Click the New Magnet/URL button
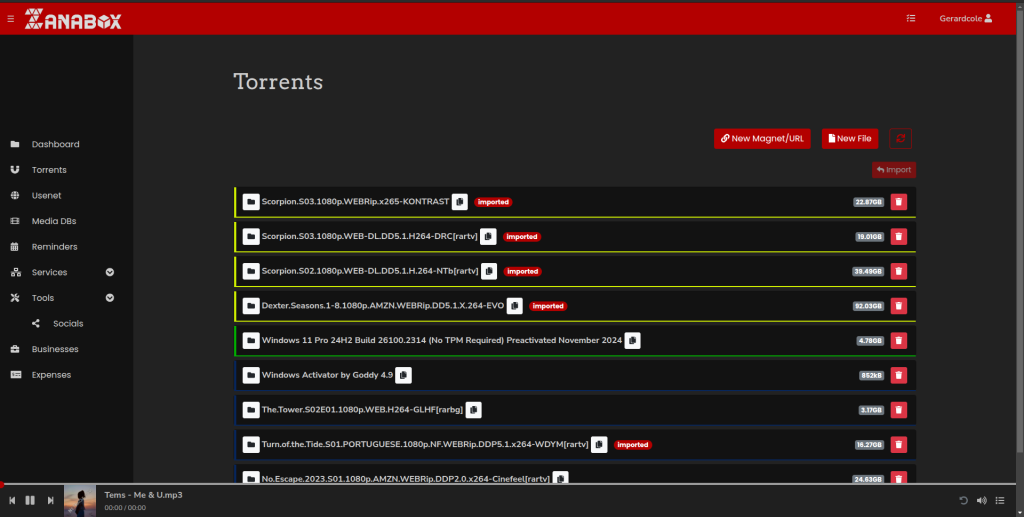This screenshot has width=1024, height=517. 762,138
